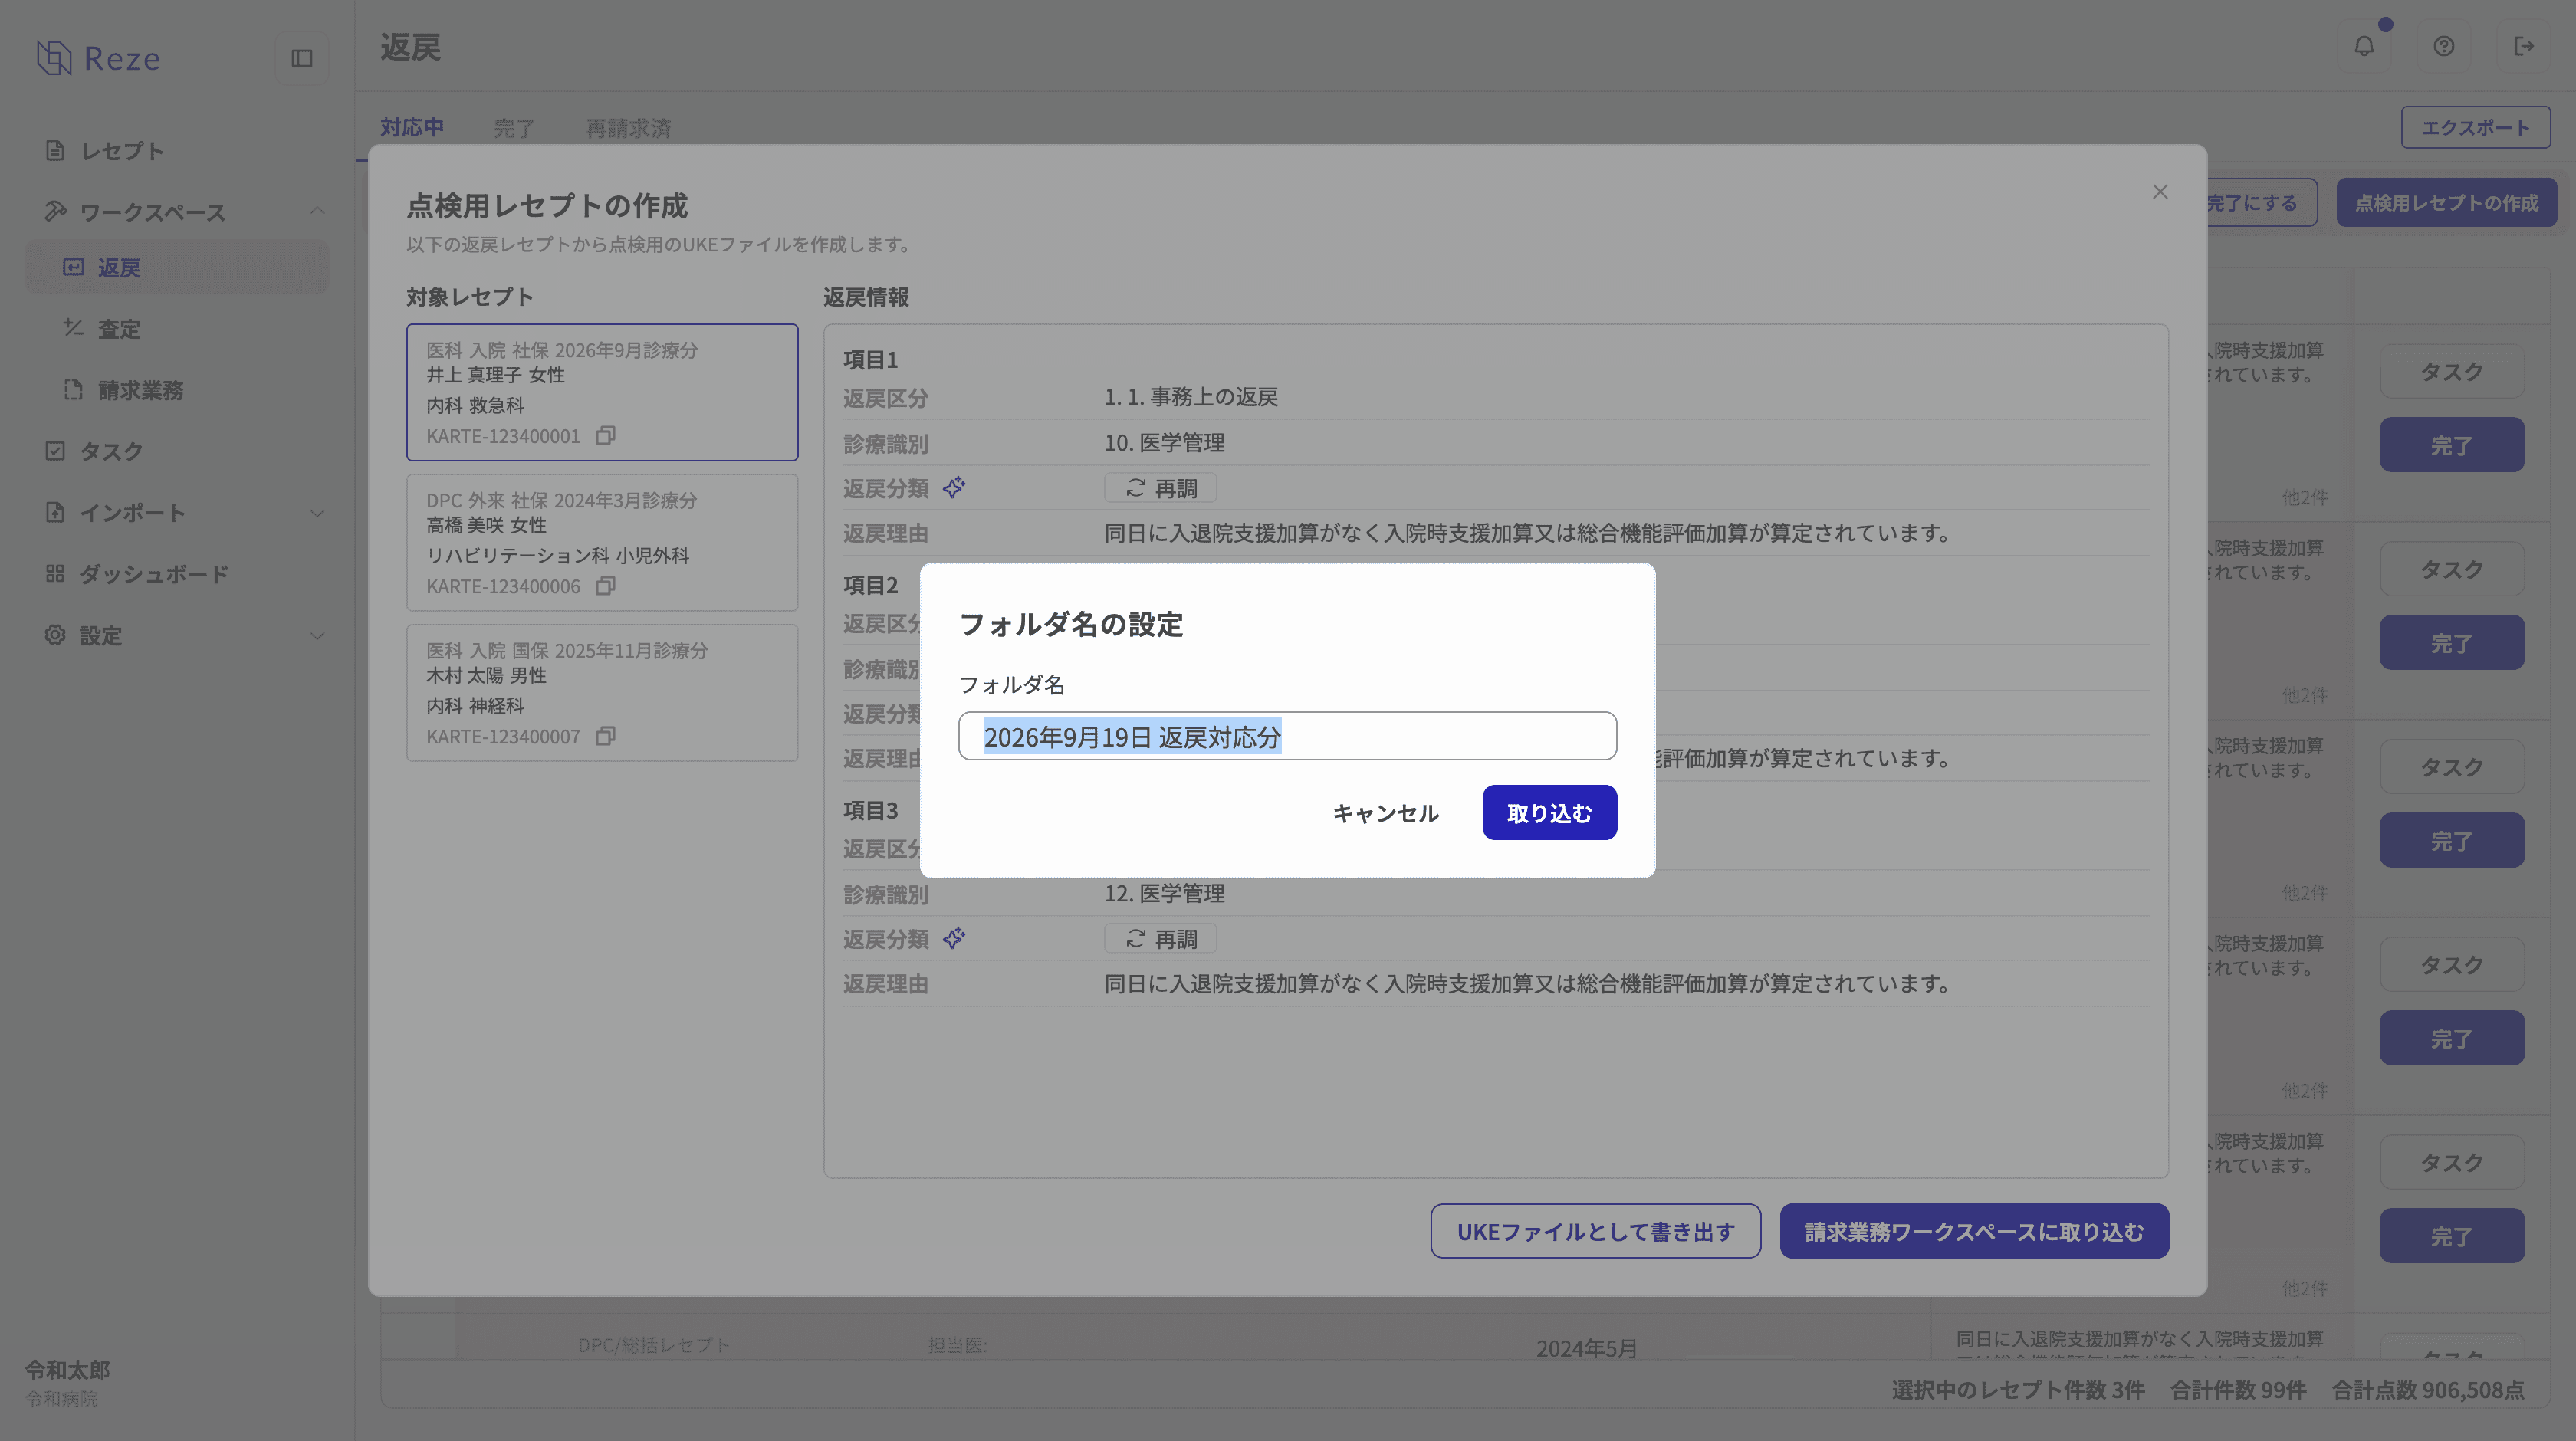Click the logout icon in header
This screenshot has height=1441, width=2576.
coord(2524,46)
